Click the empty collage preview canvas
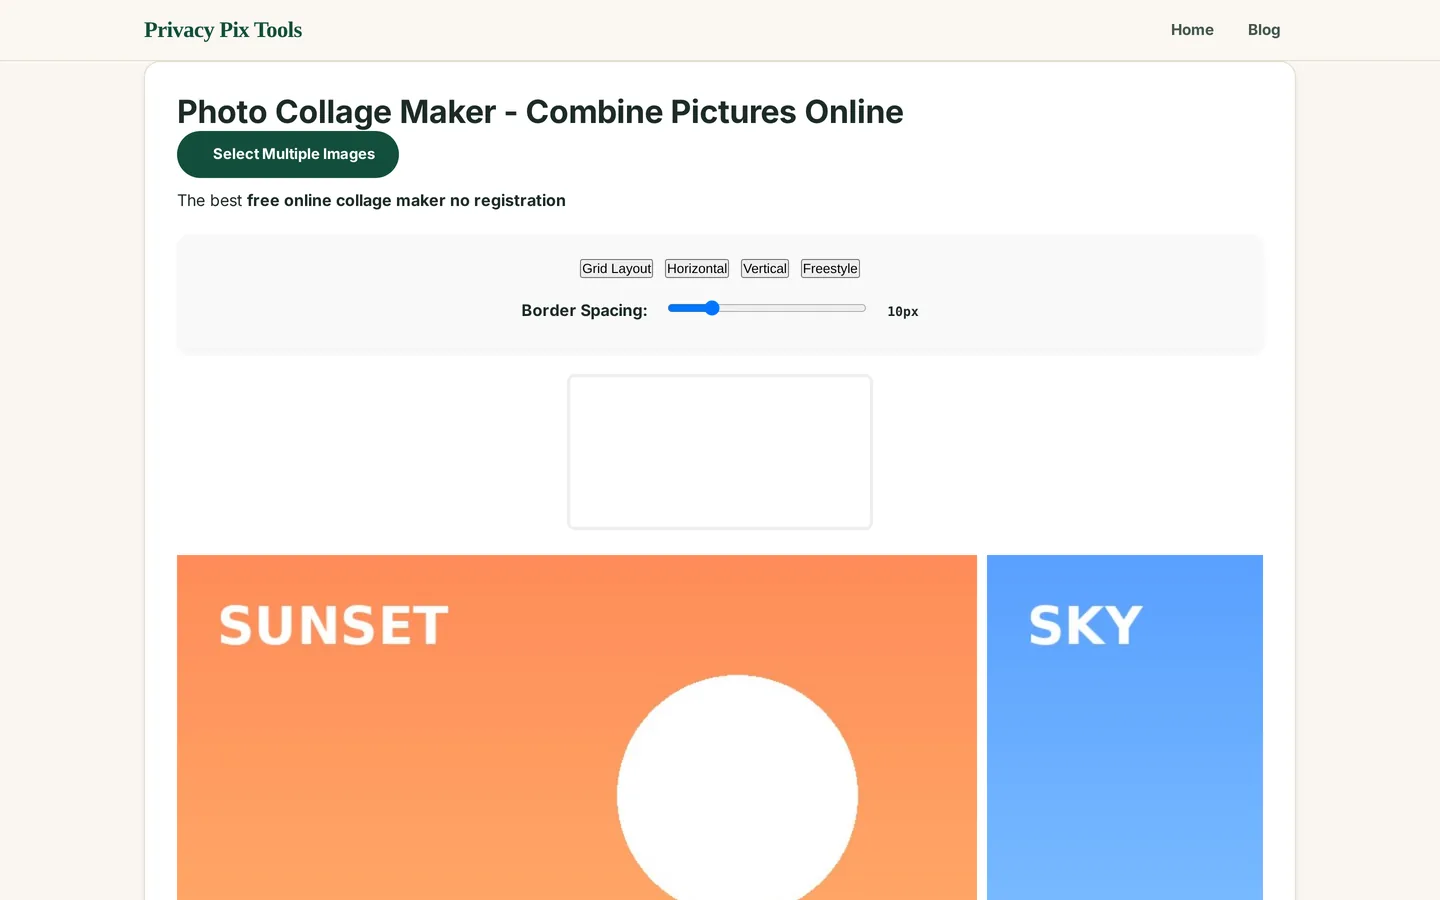The image size is (1440, 900). point(720,452)
